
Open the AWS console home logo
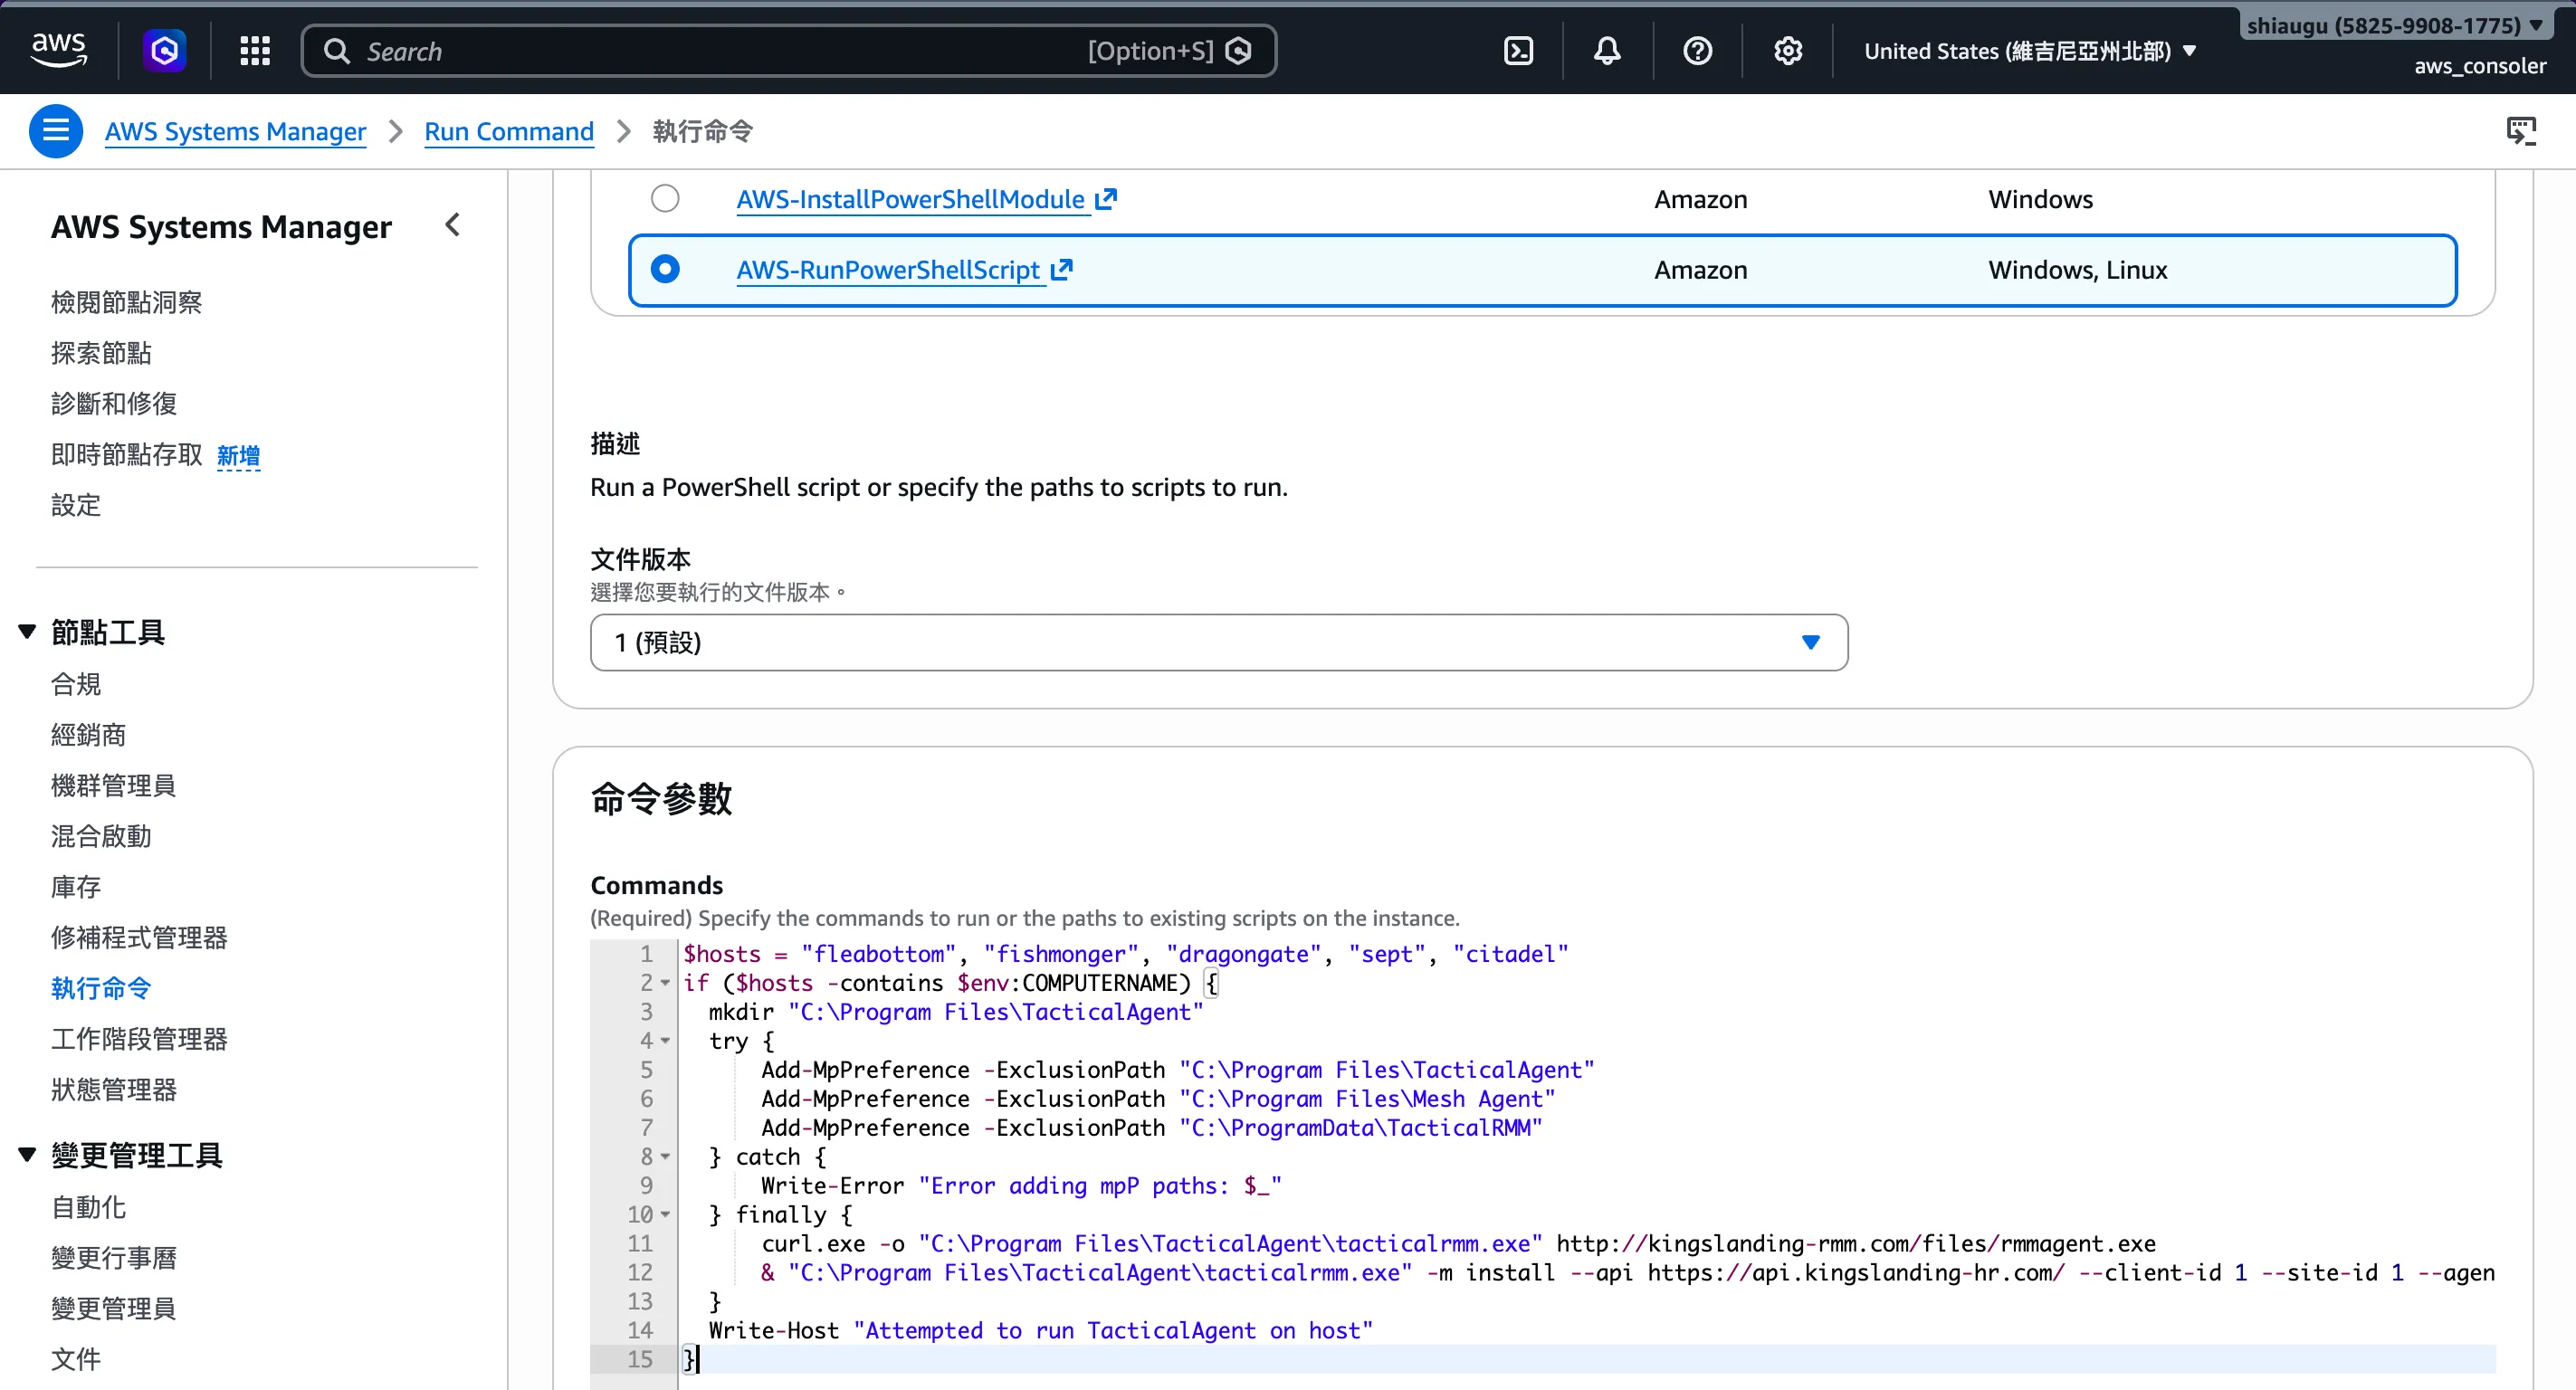[59, 50]
